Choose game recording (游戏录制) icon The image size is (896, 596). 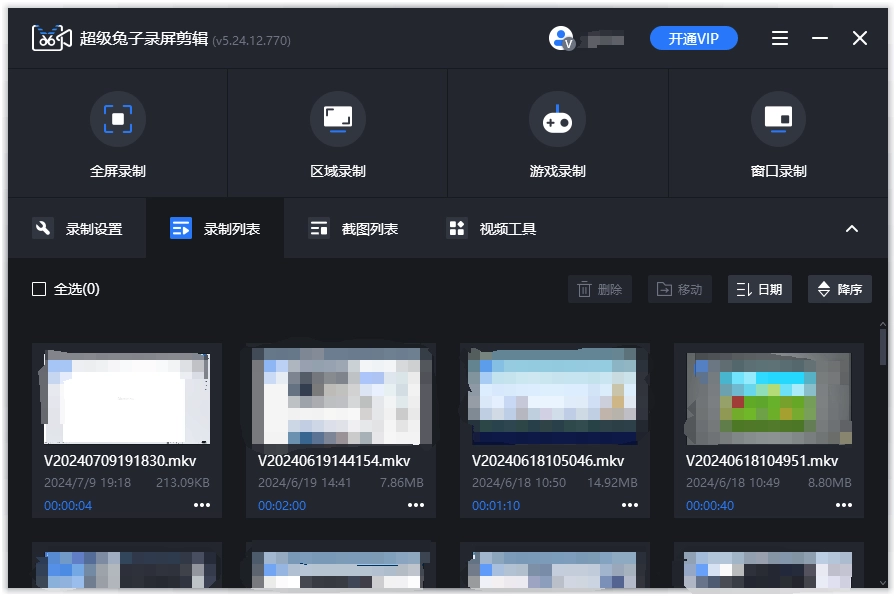[557, 120]
